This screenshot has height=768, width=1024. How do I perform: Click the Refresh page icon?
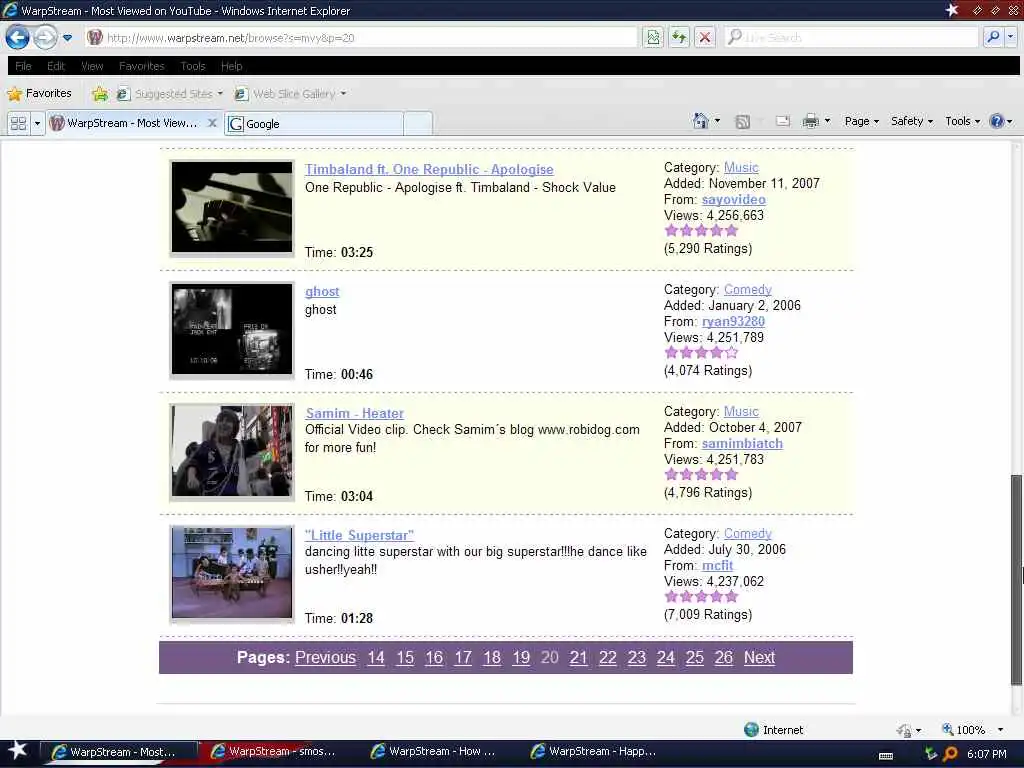pos(679,37)
